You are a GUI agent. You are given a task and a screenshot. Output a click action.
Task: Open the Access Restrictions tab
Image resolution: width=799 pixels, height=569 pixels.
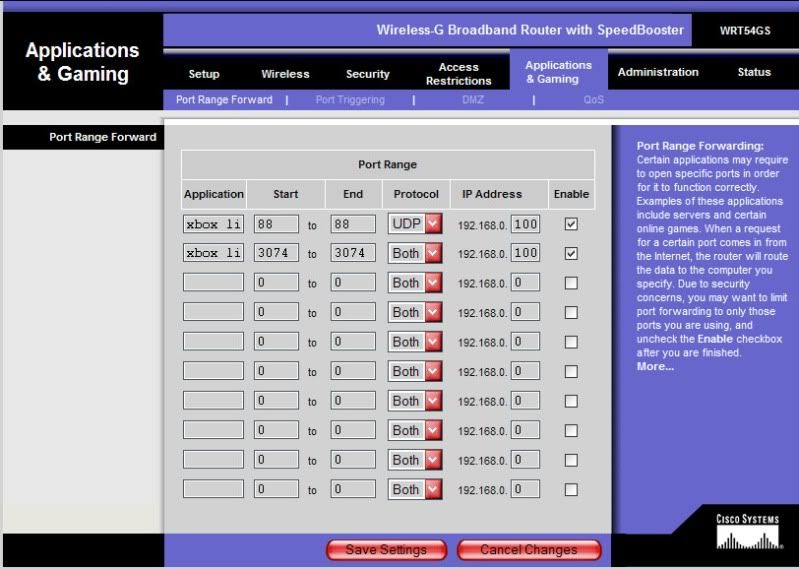pos(458,74)
